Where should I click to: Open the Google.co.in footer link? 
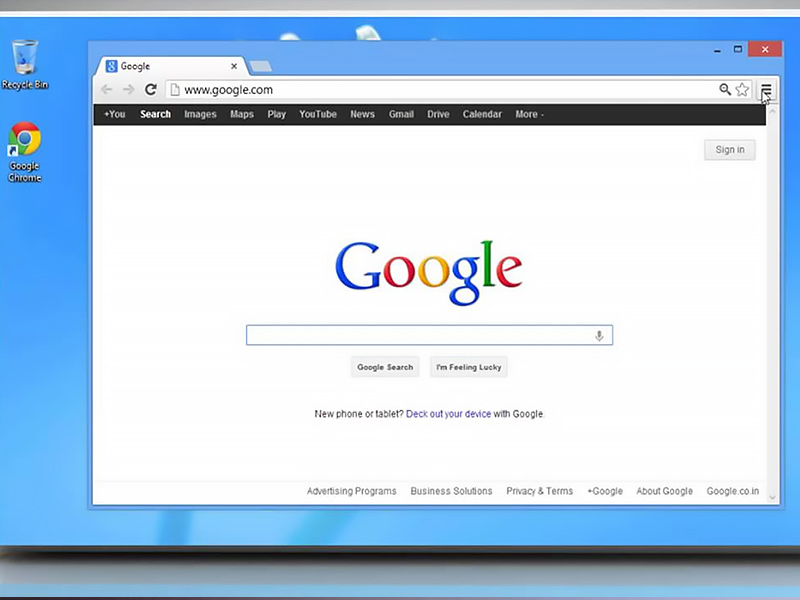click(x=733, y=491)
